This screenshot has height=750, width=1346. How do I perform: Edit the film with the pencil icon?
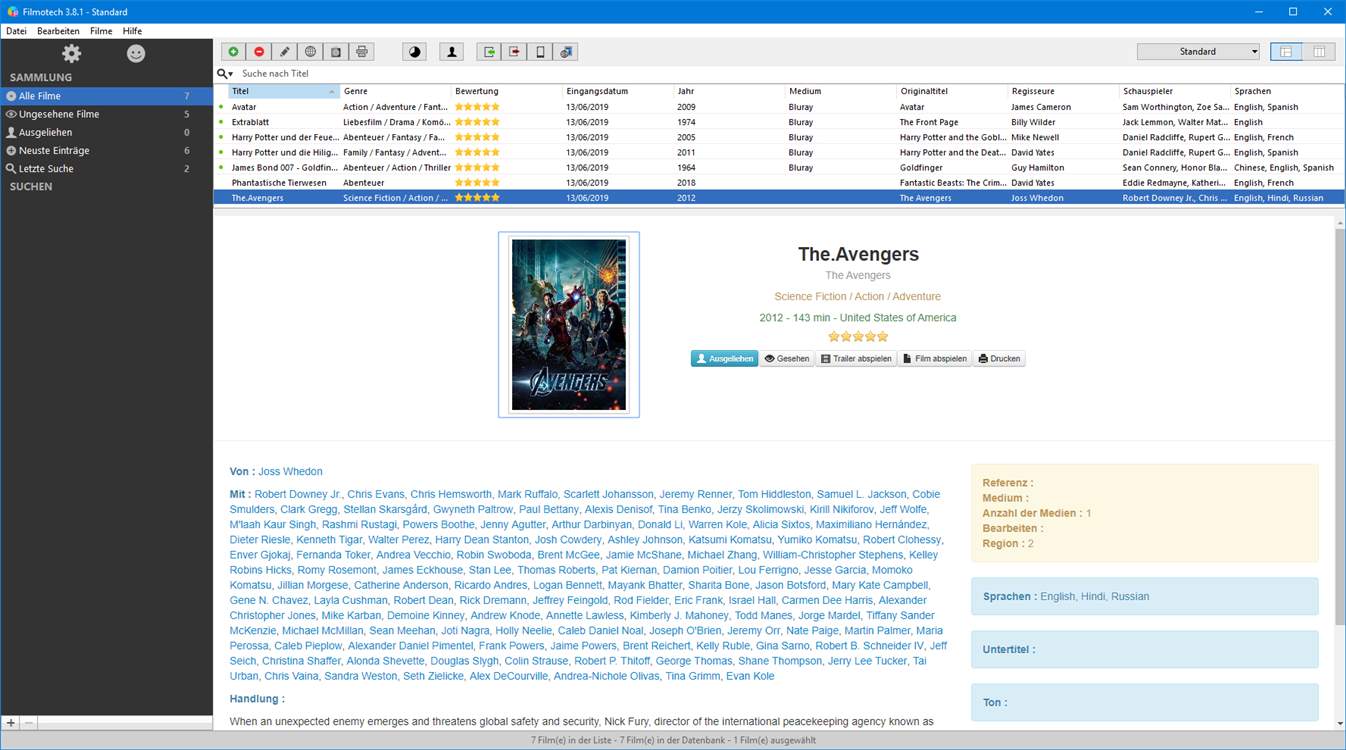coord(285,52)
